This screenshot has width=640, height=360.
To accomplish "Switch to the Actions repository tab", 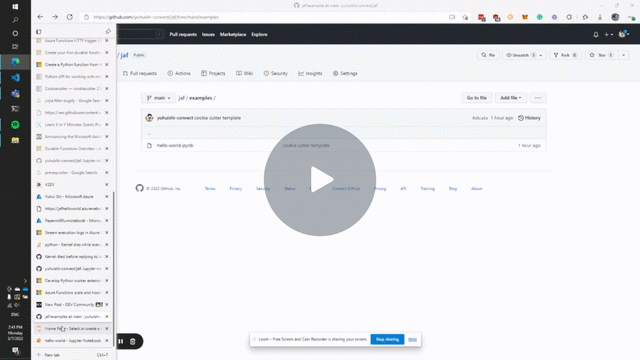I will 179,73.
